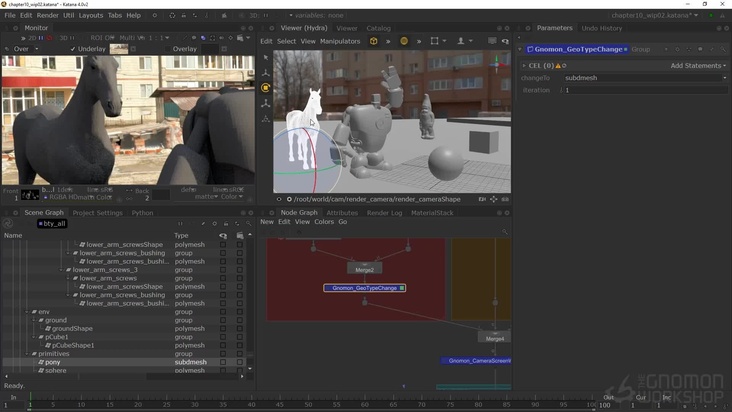Click the translate manipulator icon in Viewer
This screenshot has width=732, height=412.
point(266,73)
